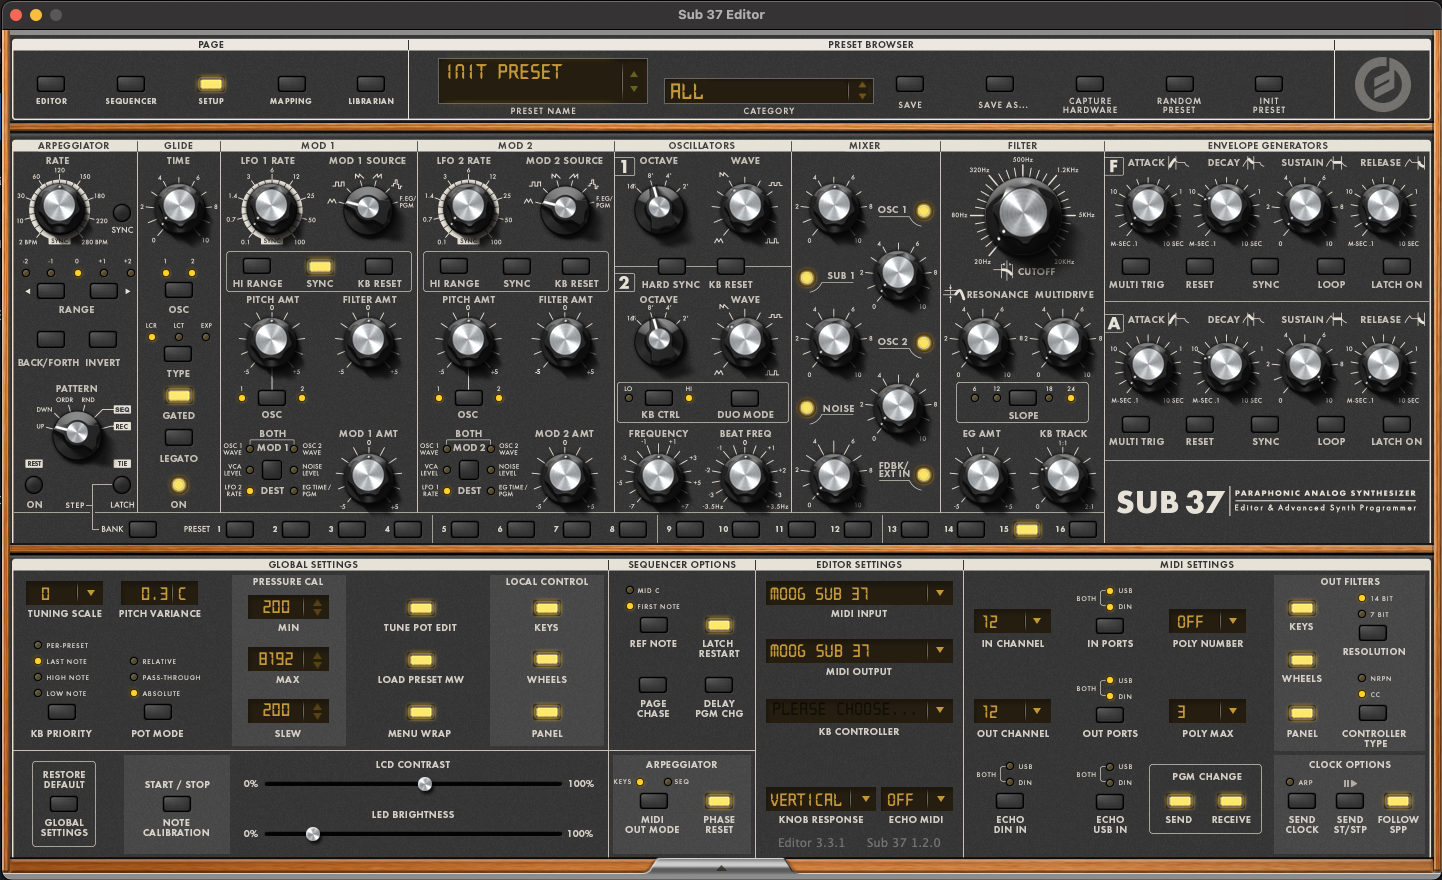Click the LCD Contrast slider handle
The height and width of the screenshot is (880, 1442).
(x=425, y=784)
